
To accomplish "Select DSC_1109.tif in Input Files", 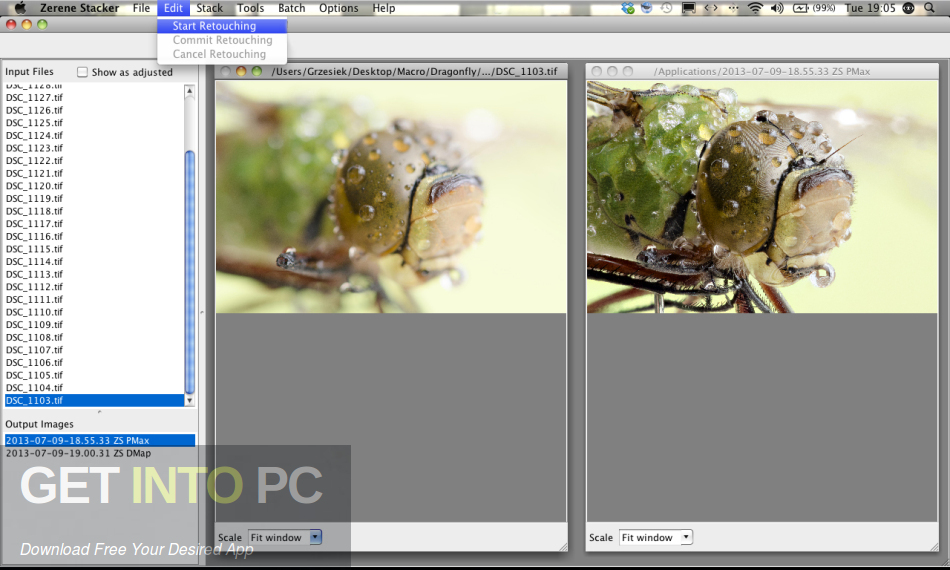I will [95, 325].
